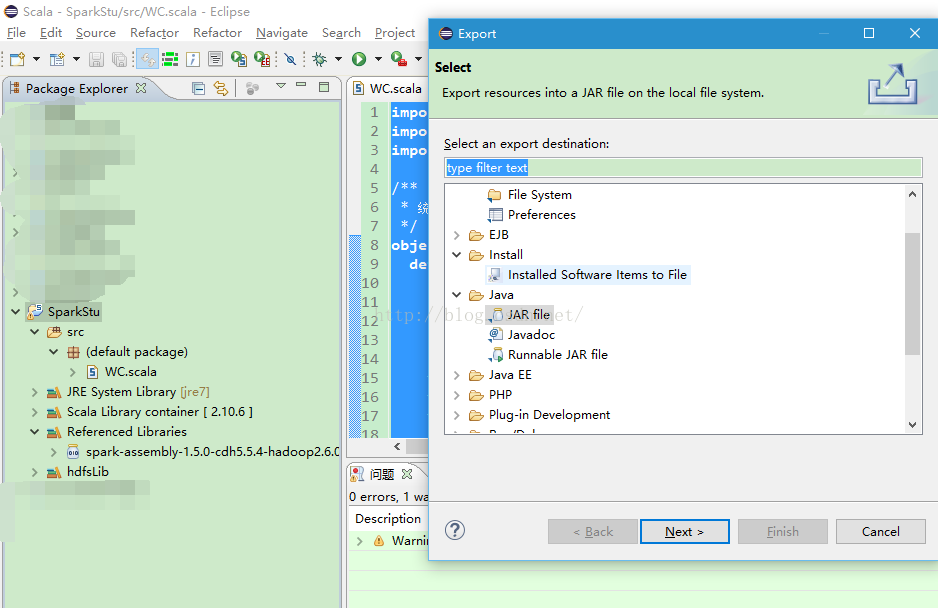Close the Package Explorer view tab
This screenshot has width=938, height=608.
(x=141, y=88)
